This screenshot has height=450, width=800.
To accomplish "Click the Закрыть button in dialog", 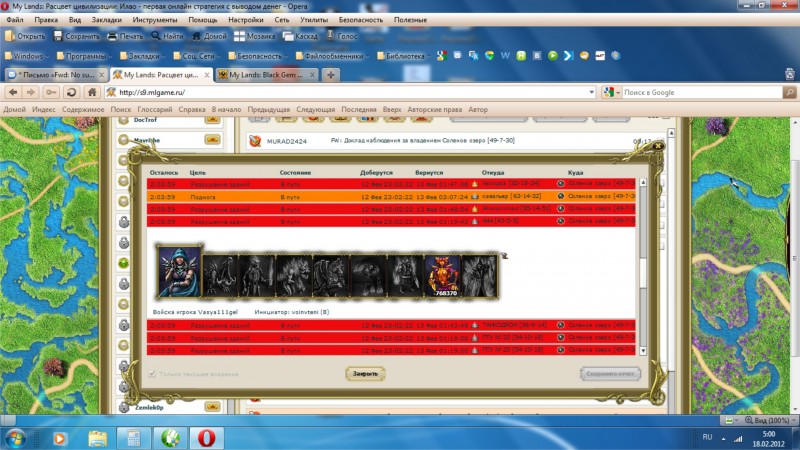I will pos(365,373).
